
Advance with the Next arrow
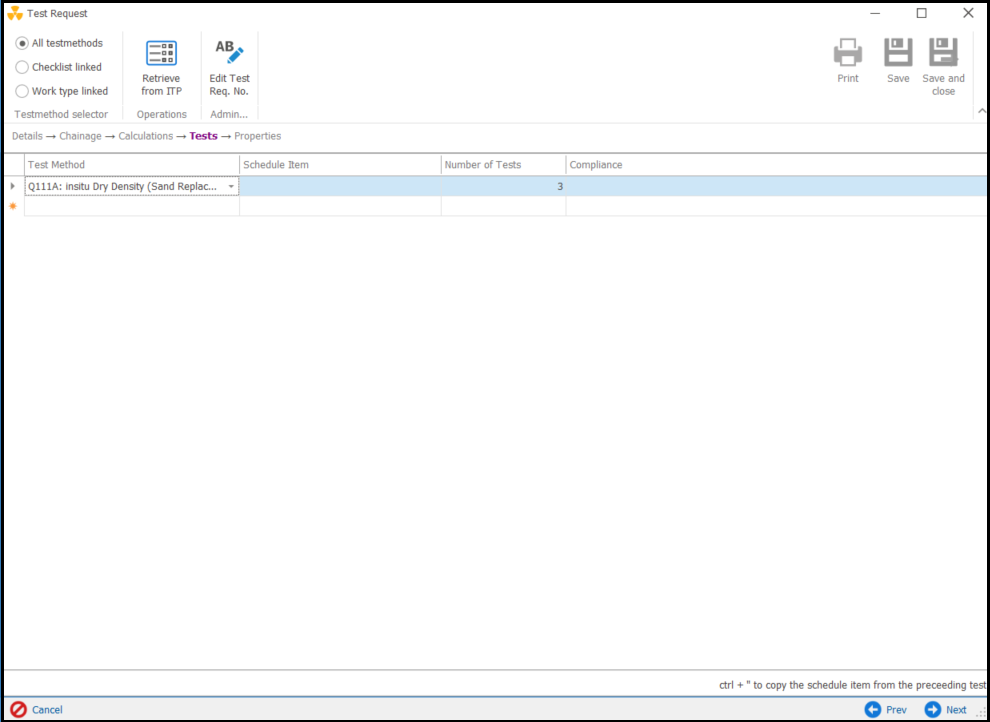933,709
